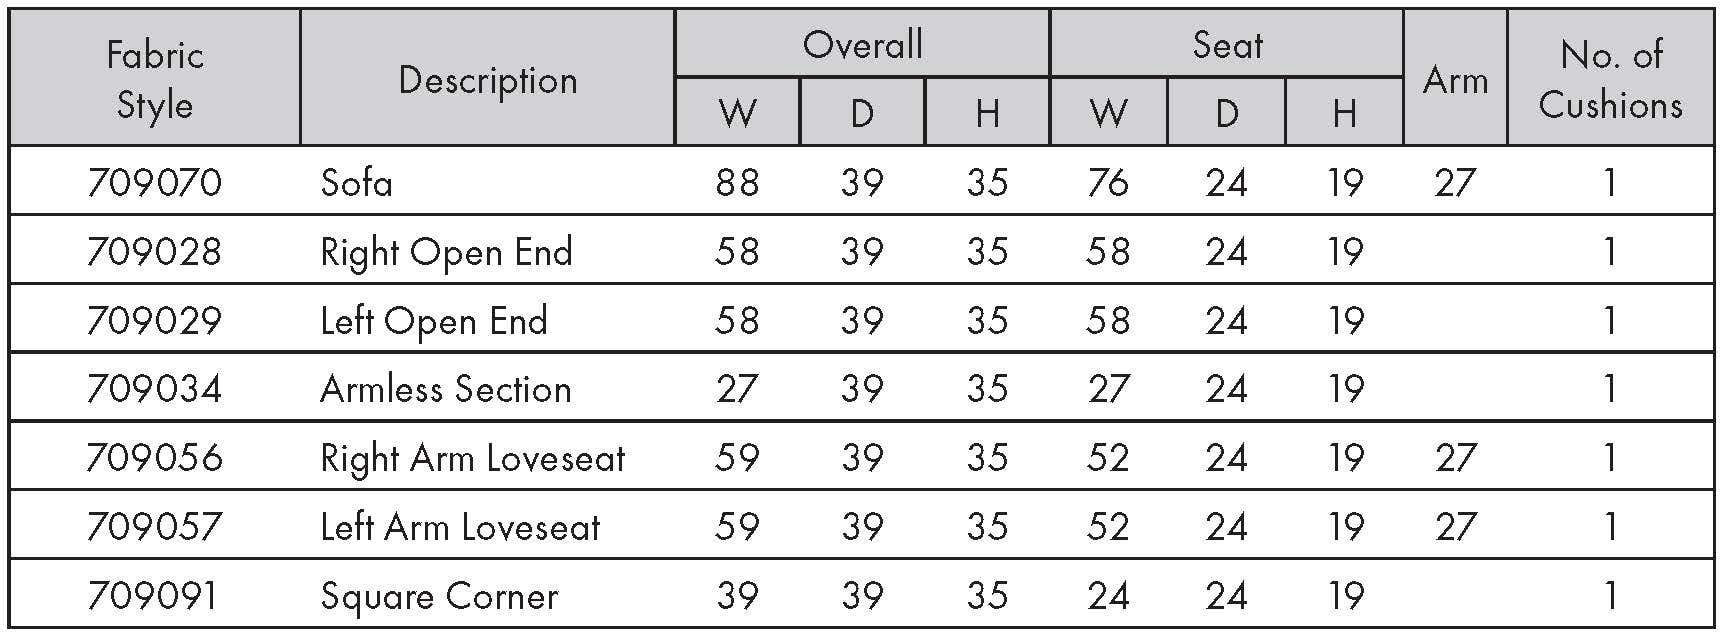
Task: Click the Right Arm Loveseat entry
Action: [x=472, y=458]
